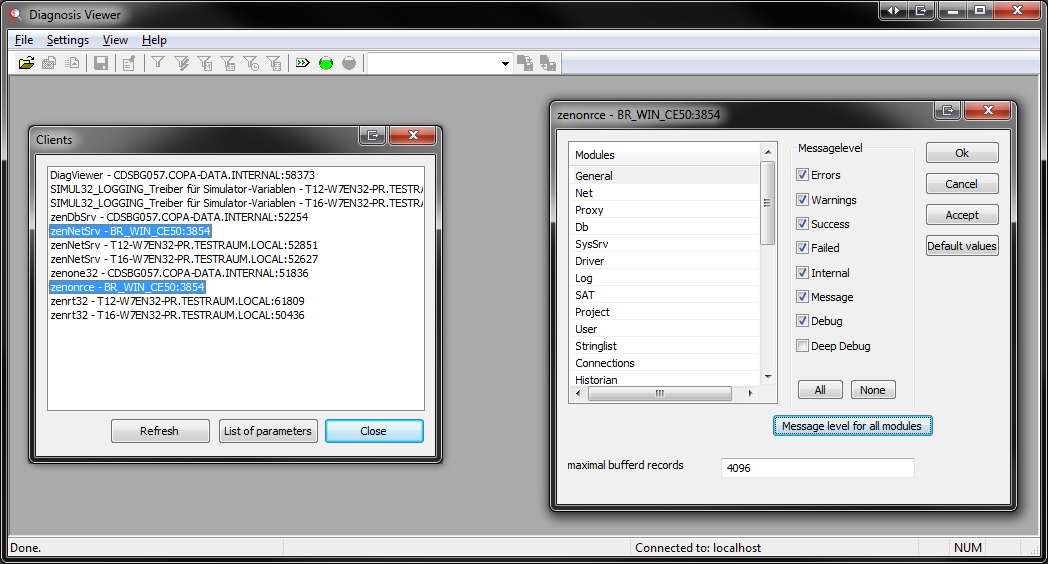The width and height of the screenshot is (1048, 564).
Task: Toggle the Message checkbox
Action: 803,297
